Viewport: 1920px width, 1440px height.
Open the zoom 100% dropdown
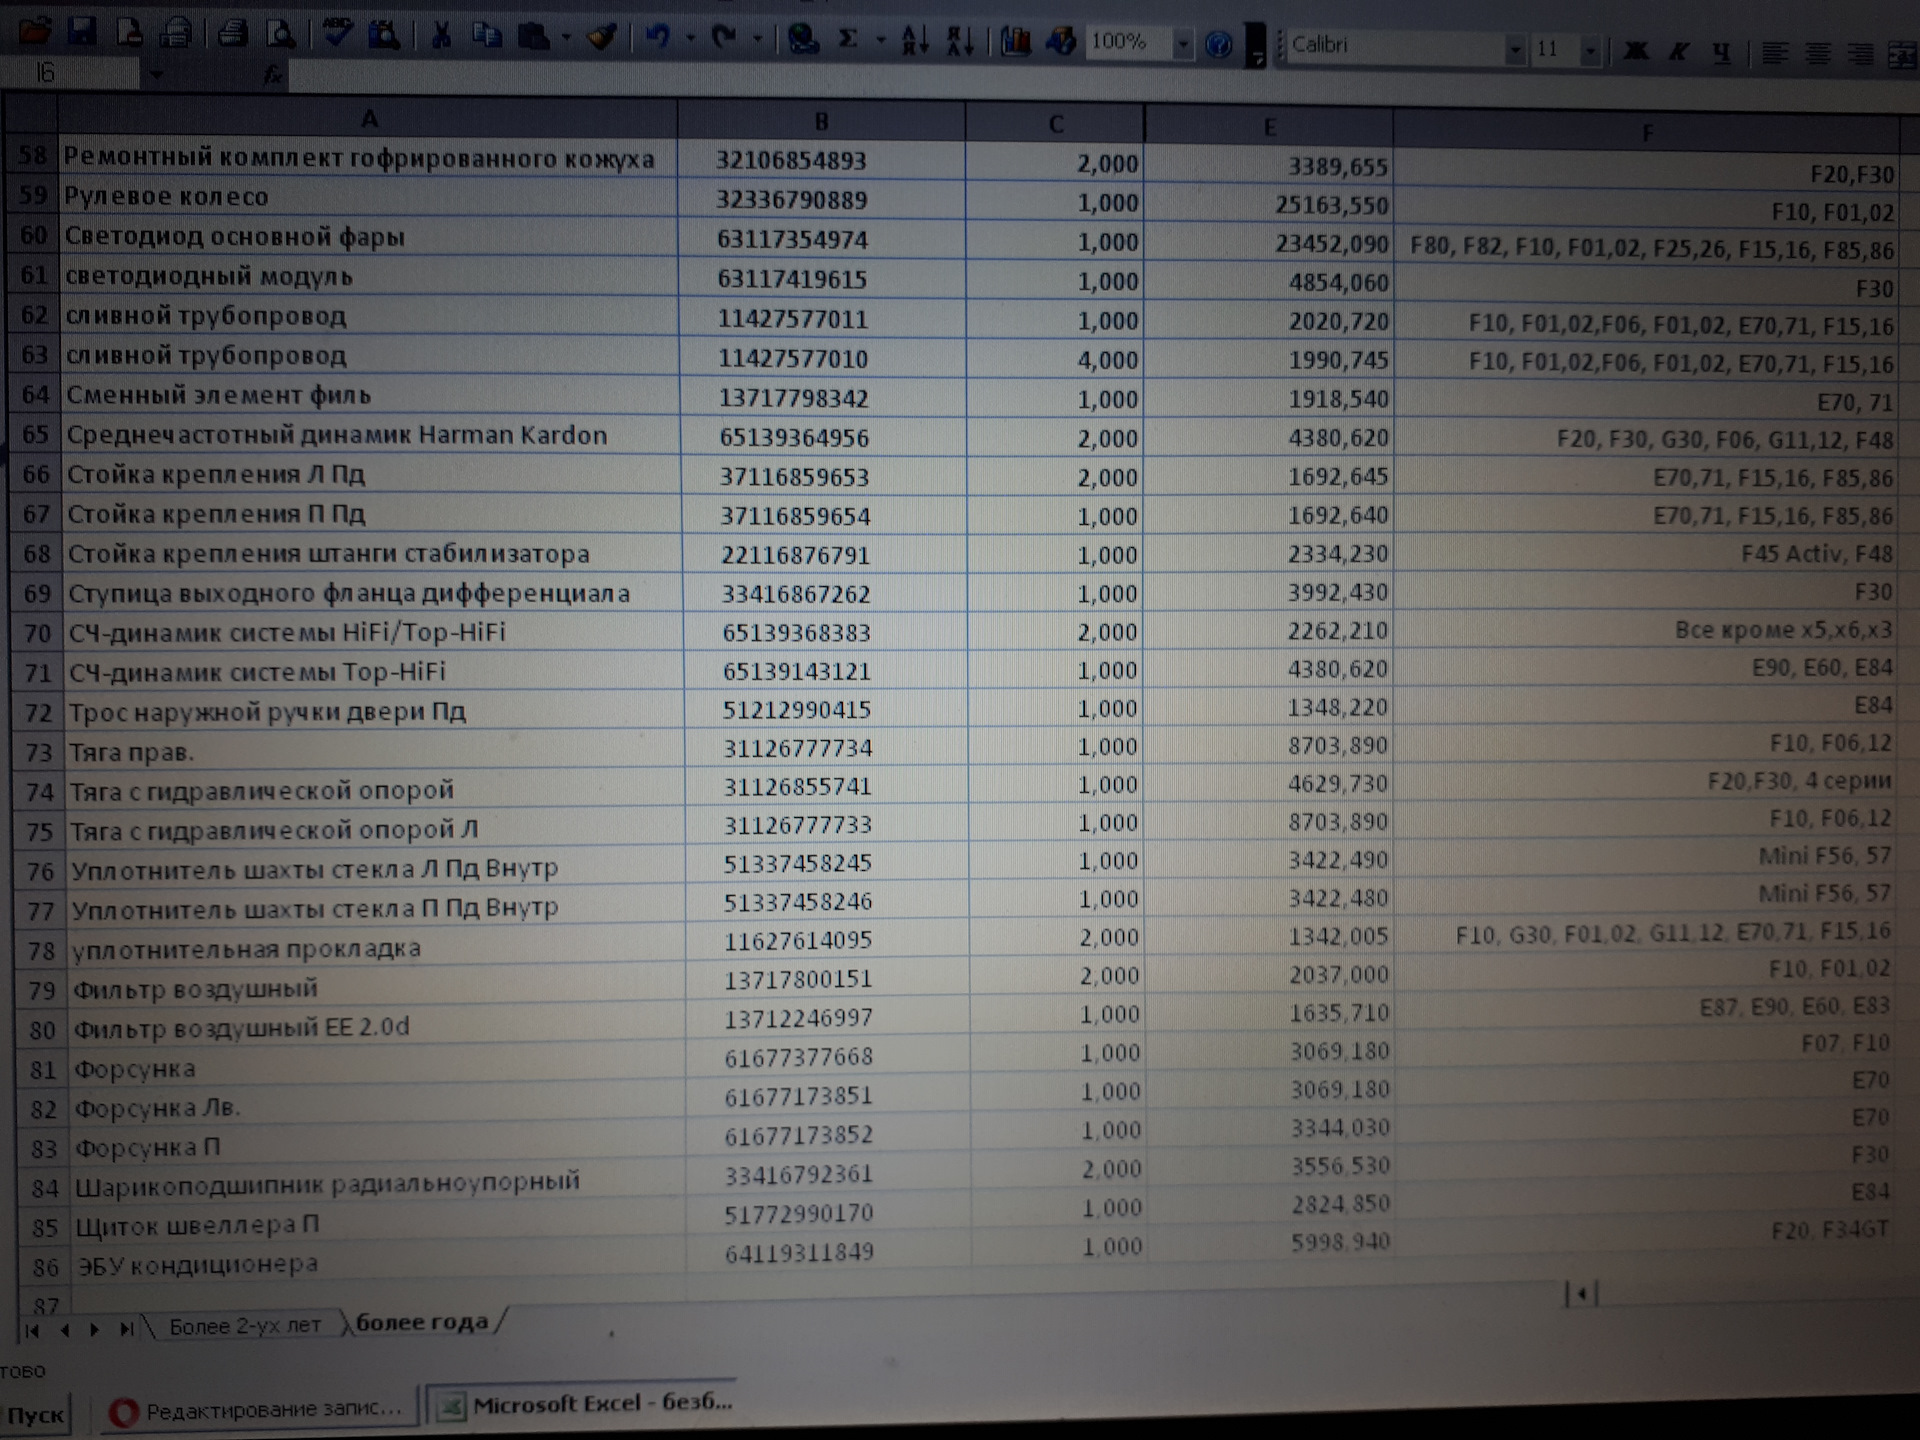[x=1183, y=44]
